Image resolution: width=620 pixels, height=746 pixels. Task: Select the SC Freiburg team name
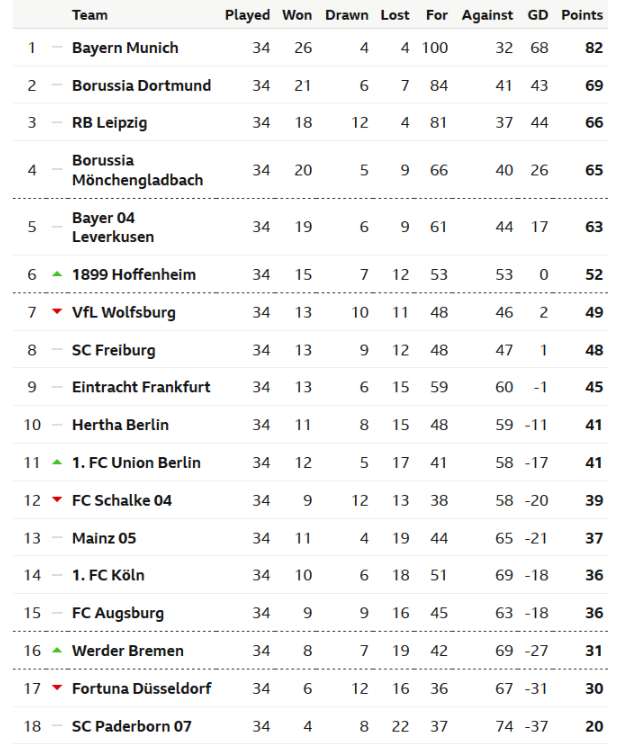(x=113, y=350)
